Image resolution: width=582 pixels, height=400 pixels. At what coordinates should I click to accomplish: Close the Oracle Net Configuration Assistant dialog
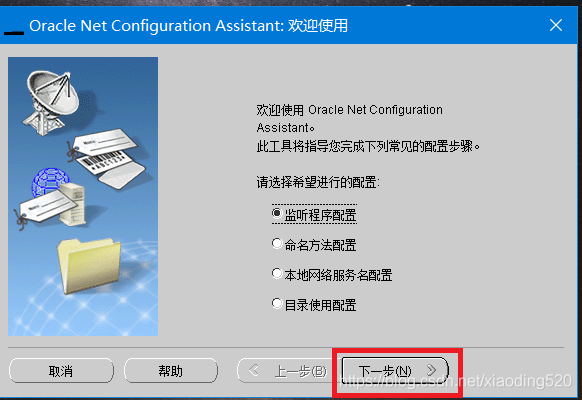[556, 25]
